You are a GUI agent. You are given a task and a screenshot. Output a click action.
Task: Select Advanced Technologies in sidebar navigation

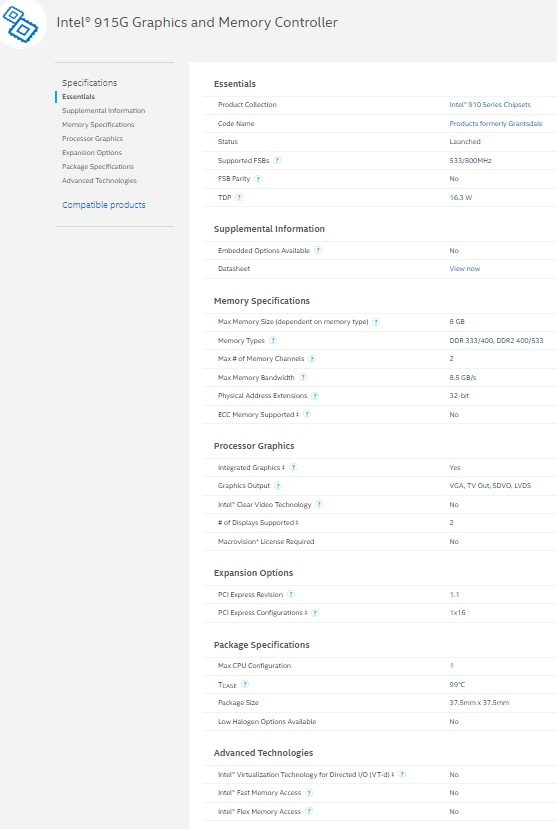click(99, 180)
